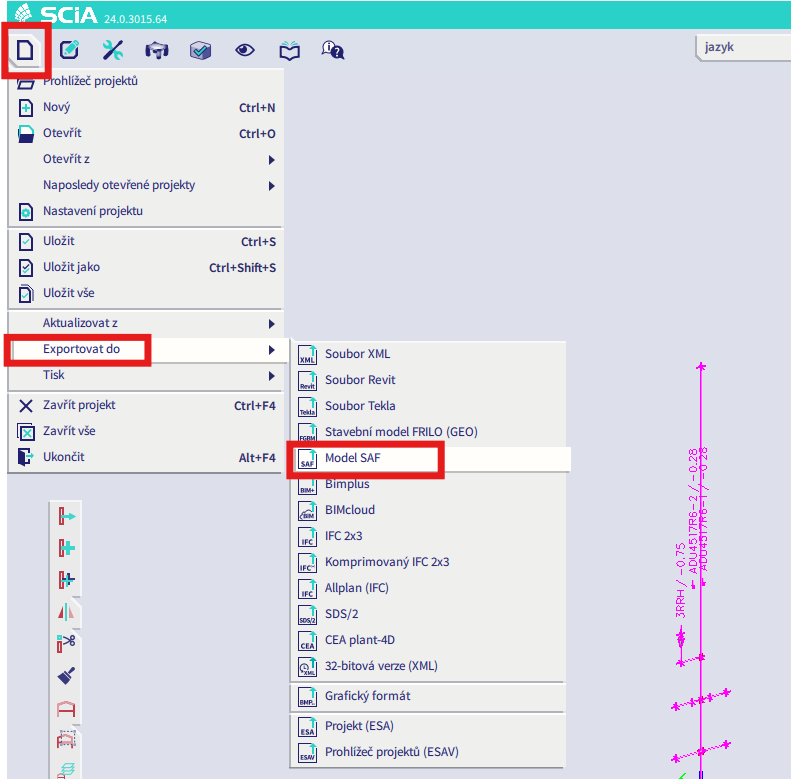Image resolution: width=791 pixels, height=779 pixels.
Task: Click the BIMcloud file icon
Action: coord(307,511)
